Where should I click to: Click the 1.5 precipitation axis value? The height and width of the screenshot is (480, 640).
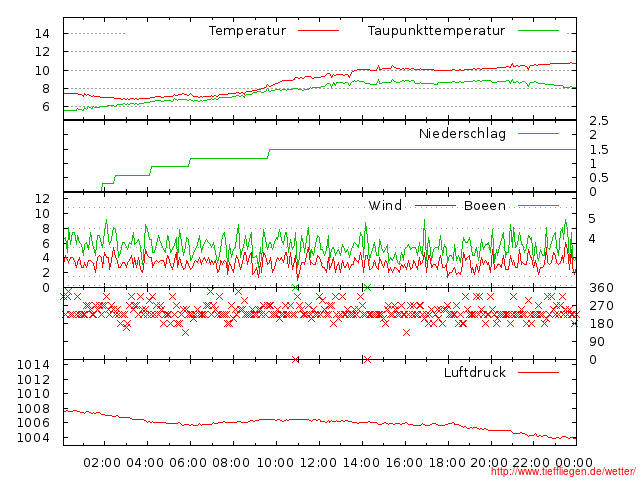[x=599, y=150]
